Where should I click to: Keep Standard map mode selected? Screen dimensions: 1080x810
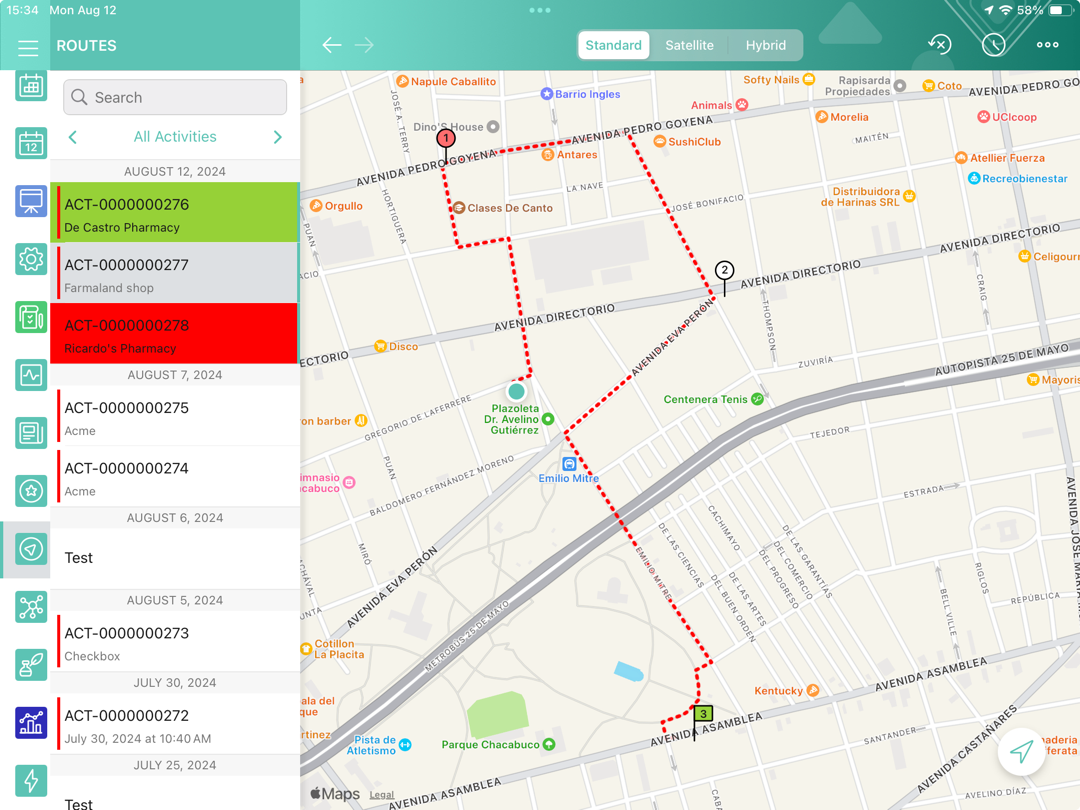pyautogui.click(x=613, y=45)
